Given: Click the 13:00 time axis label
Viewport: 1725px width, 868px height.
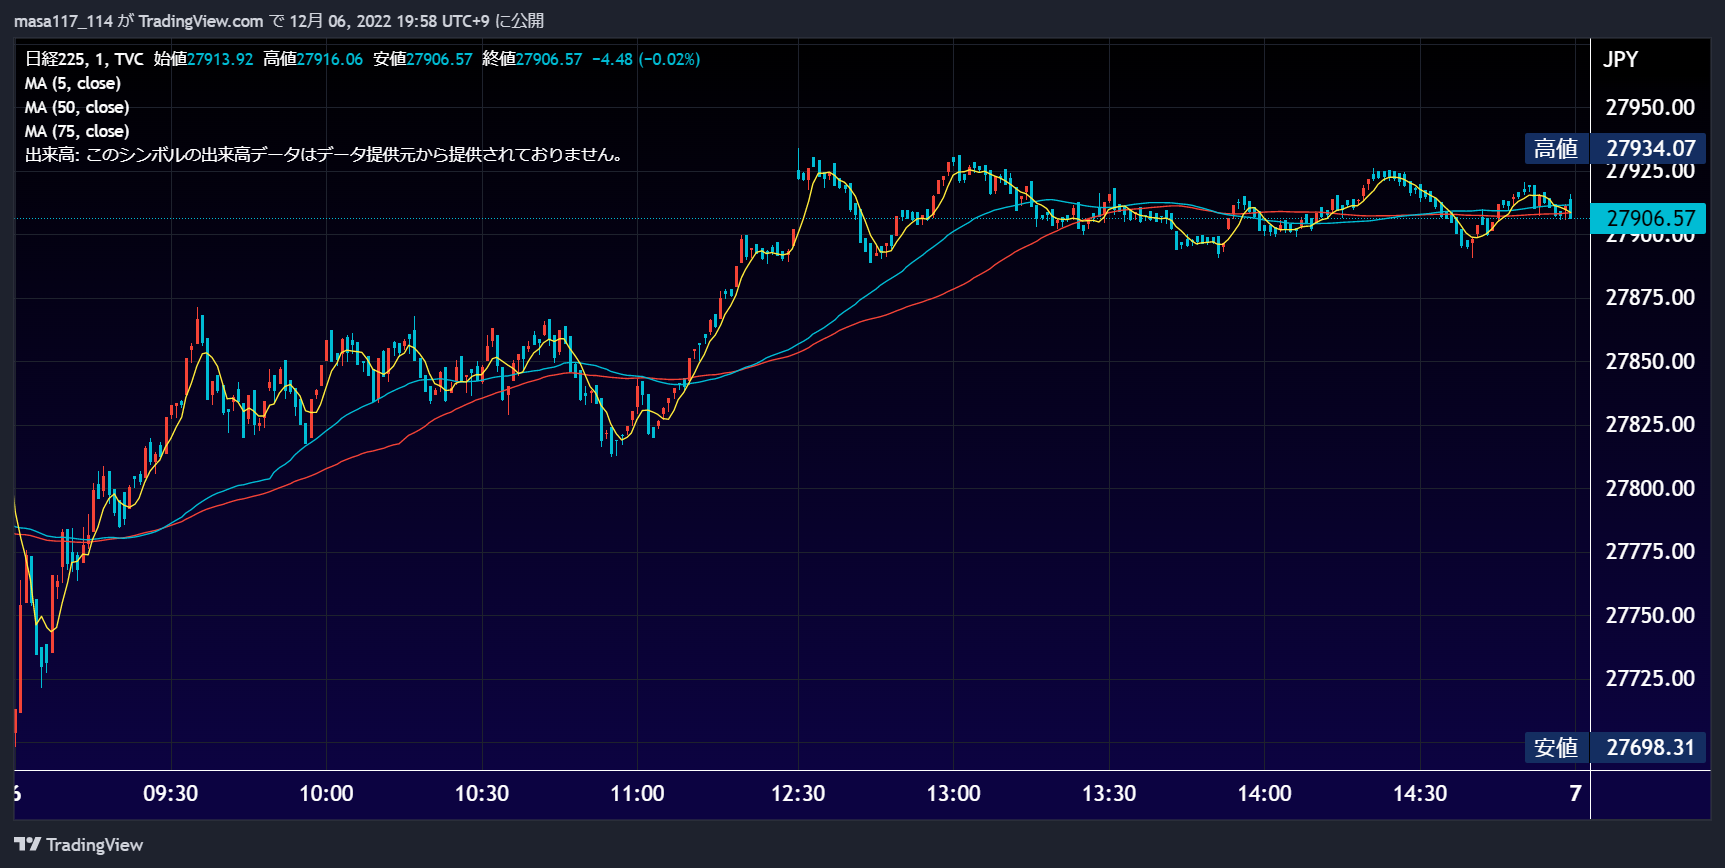Looking at the screenshot, I should pyautogui.click(x=953, y=794).
